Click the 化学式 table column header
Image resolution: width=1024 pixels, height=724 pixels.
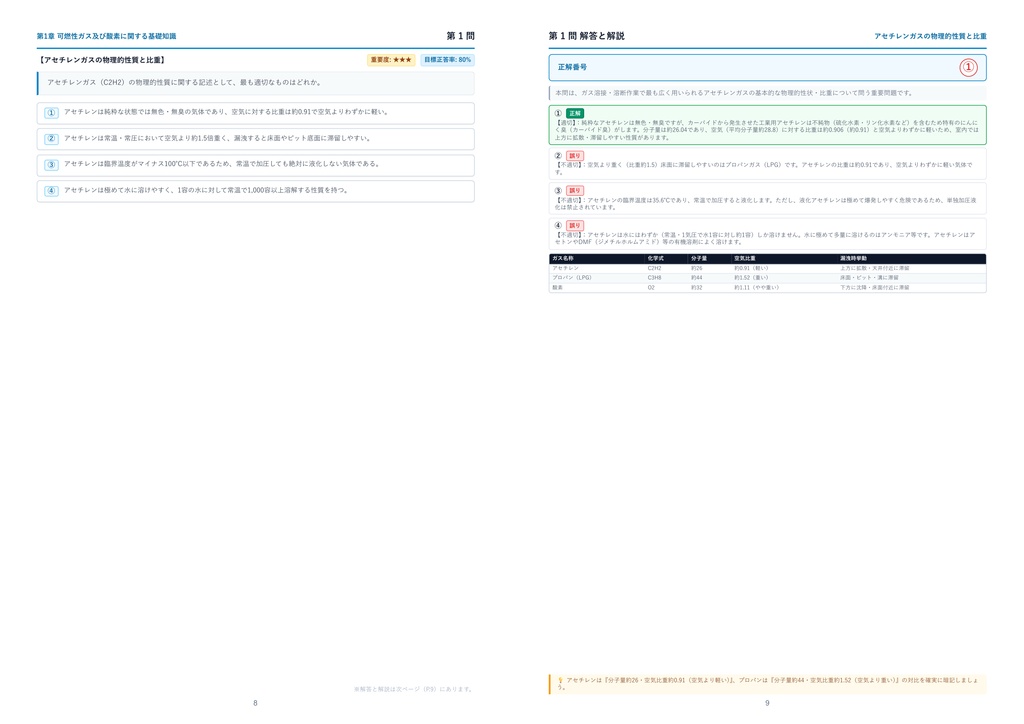pyautogui.click(x=656, y=259)
